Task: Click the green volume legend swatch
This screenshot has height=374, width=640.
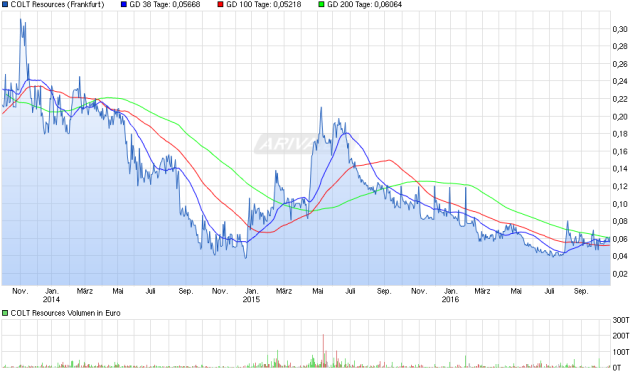Action: (5, 313)
